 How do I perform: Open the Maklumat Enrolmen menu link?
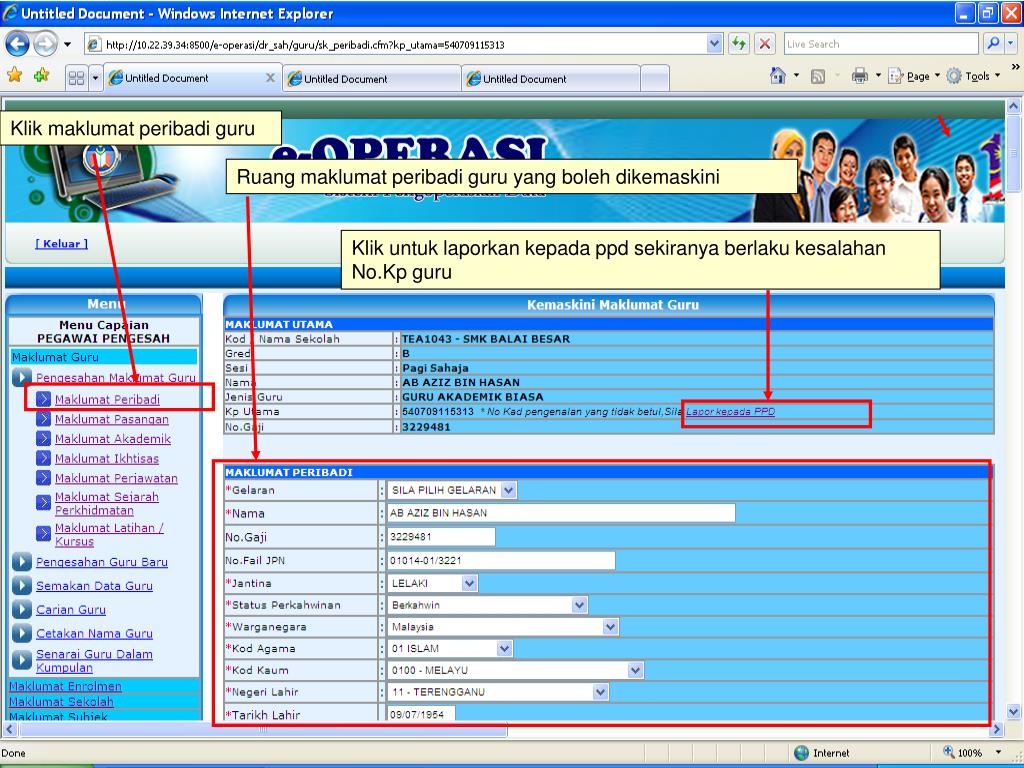65,686
